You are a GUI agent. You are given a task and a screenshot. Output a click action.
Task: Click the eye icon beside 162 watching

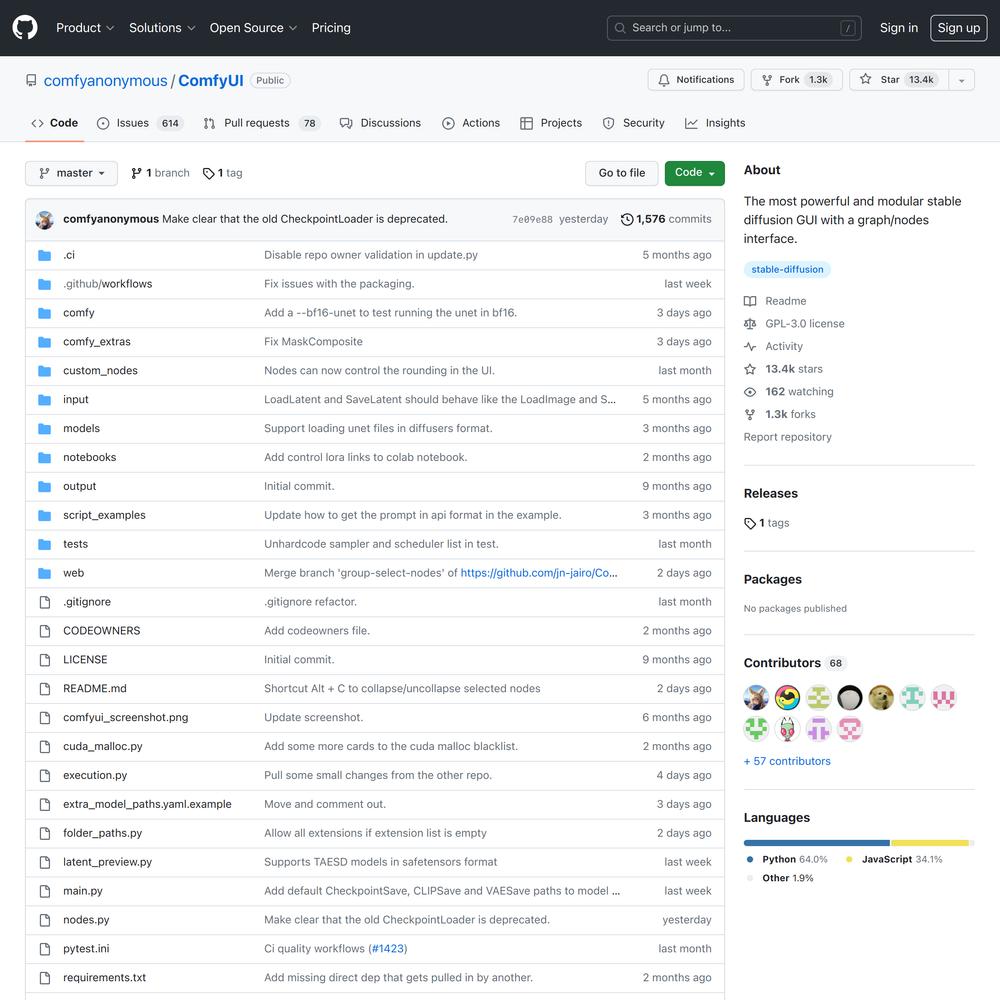(x=750, y=392)
